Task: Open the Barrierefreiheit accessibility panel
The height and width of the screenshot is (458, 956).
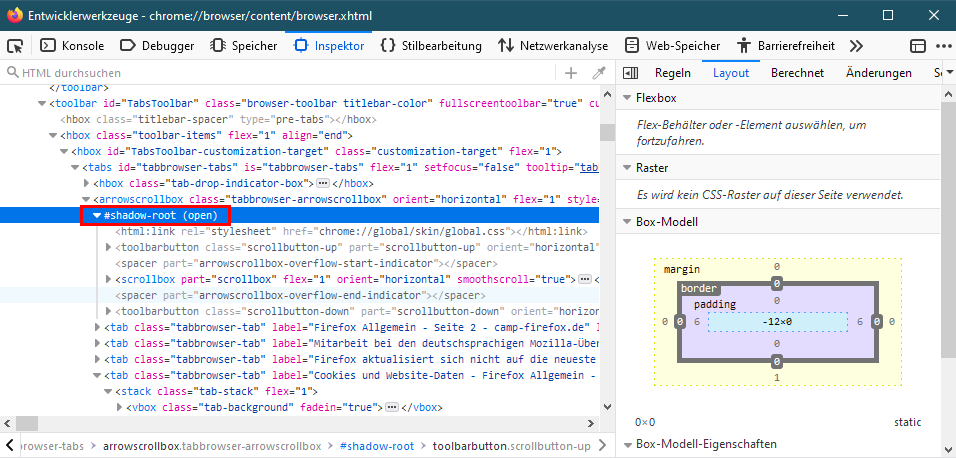Action: pos(785,46)
